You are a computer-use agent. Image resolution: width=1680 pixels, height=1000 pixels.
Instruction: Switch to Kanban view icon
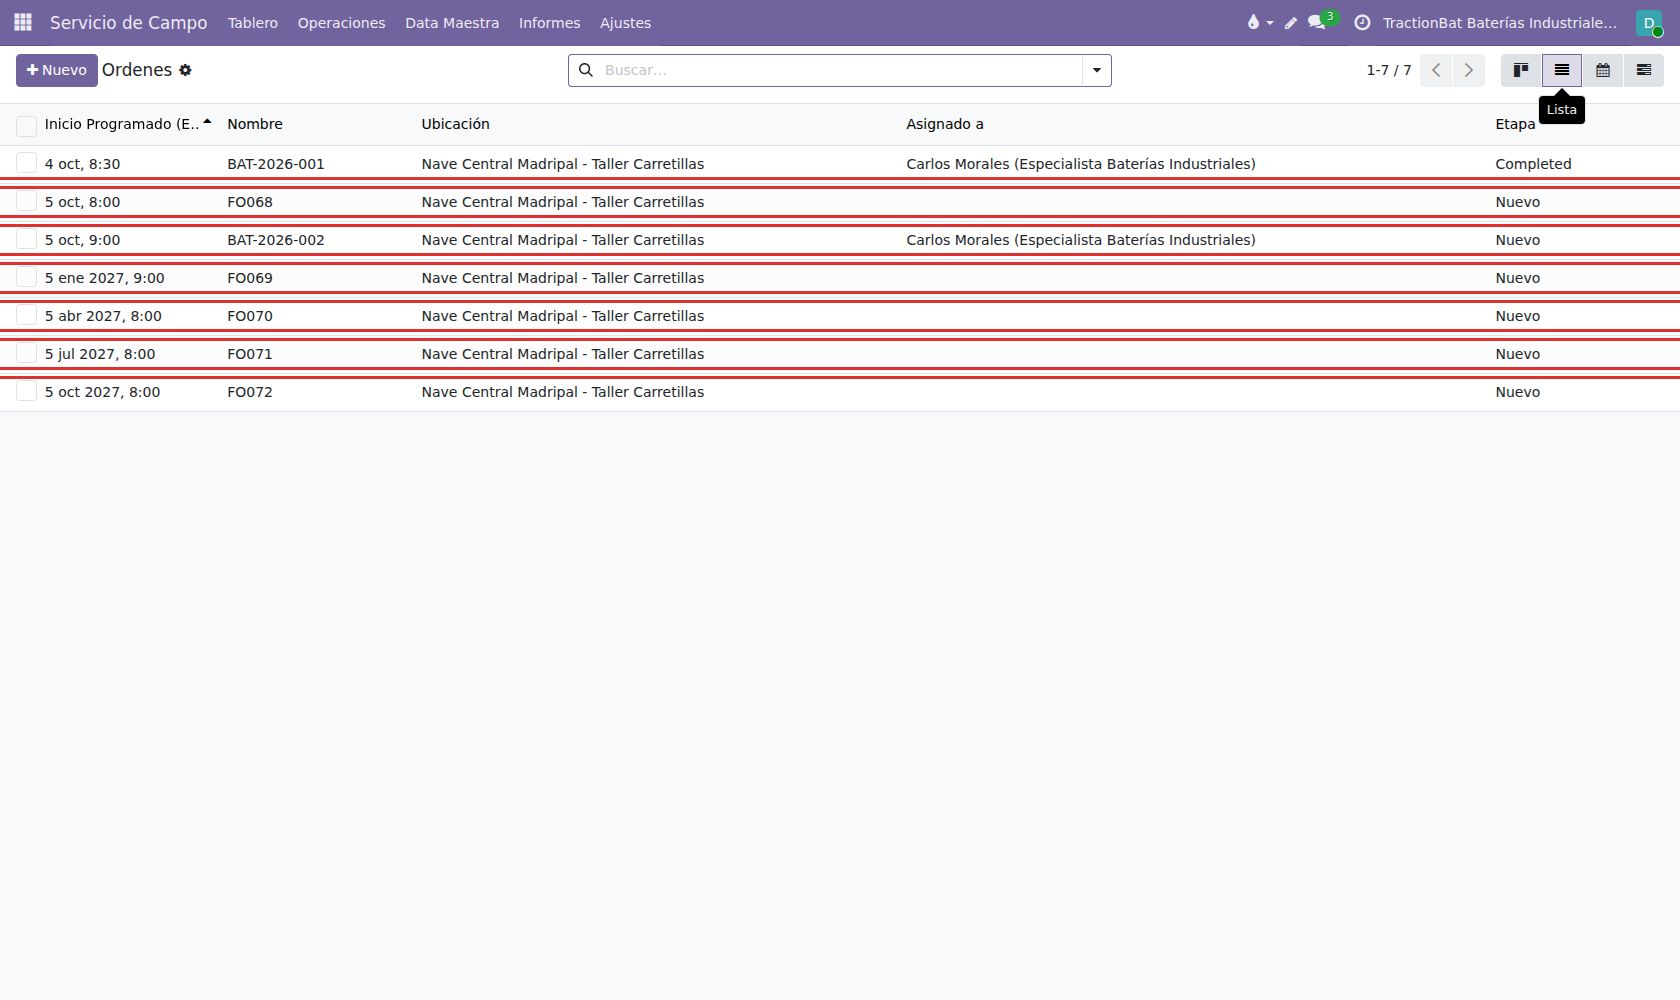1521,70
